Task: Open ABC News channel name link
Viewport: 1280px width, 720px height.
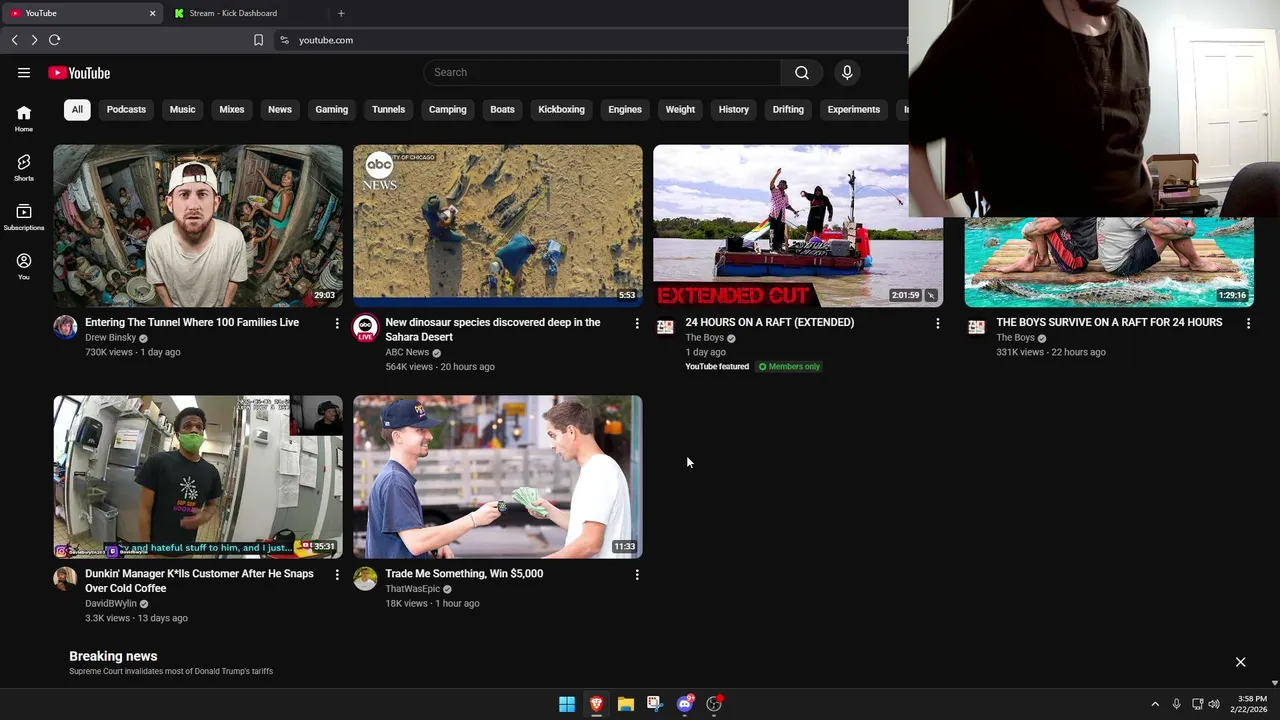Action: (x=407, y=352)
